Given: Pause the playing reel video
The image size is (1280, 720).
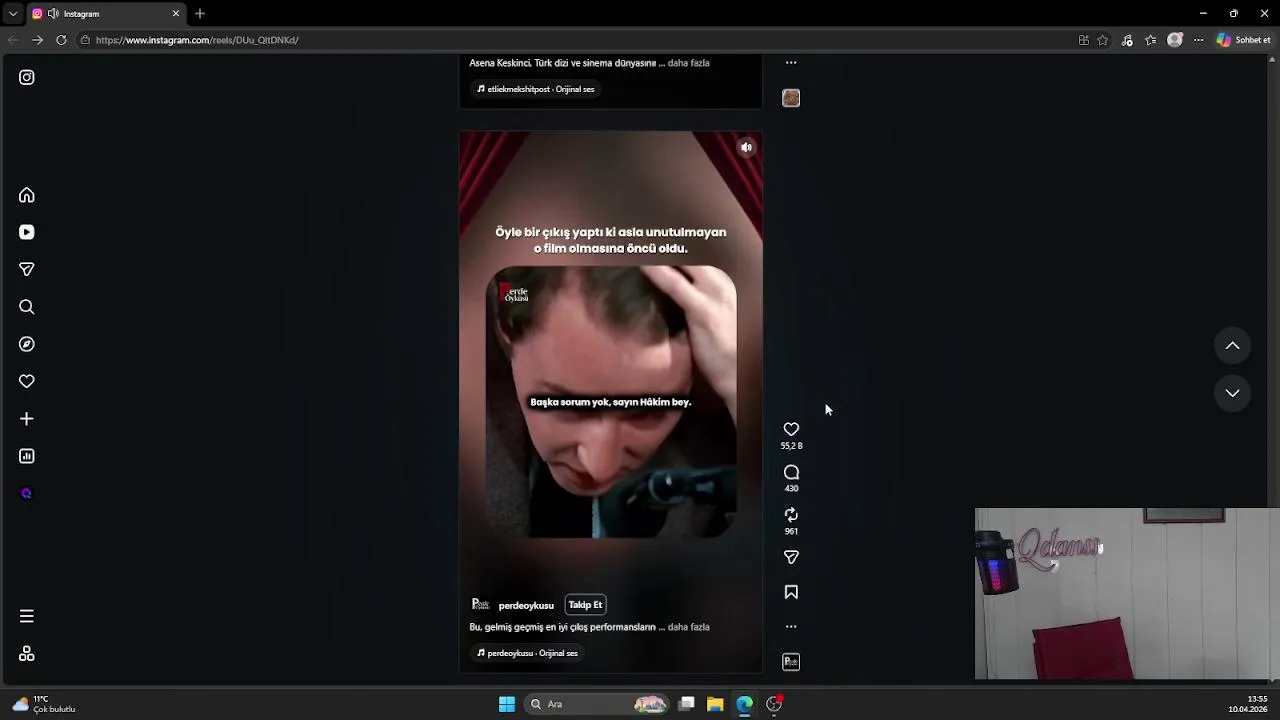Looking at the screenshot, I should tap(611, 400).
